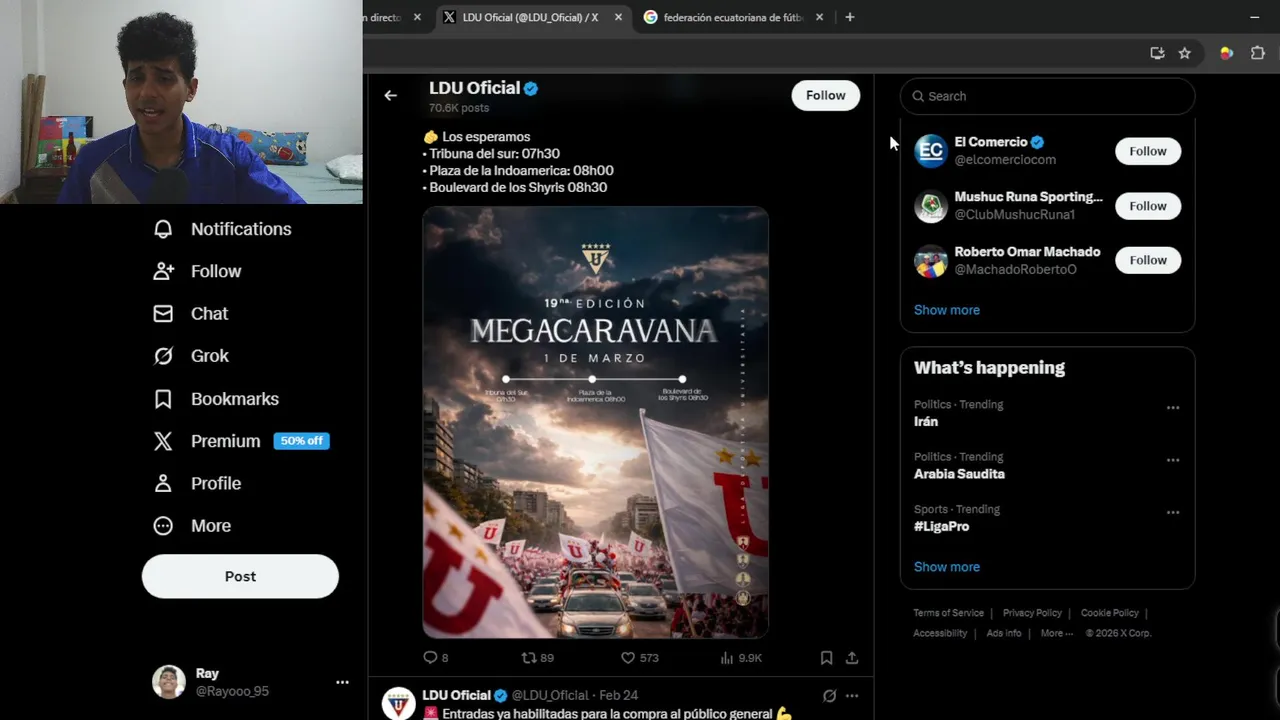Open Chat from the sidebar
Screen dimensions: 1280x720
coord(190,314)
